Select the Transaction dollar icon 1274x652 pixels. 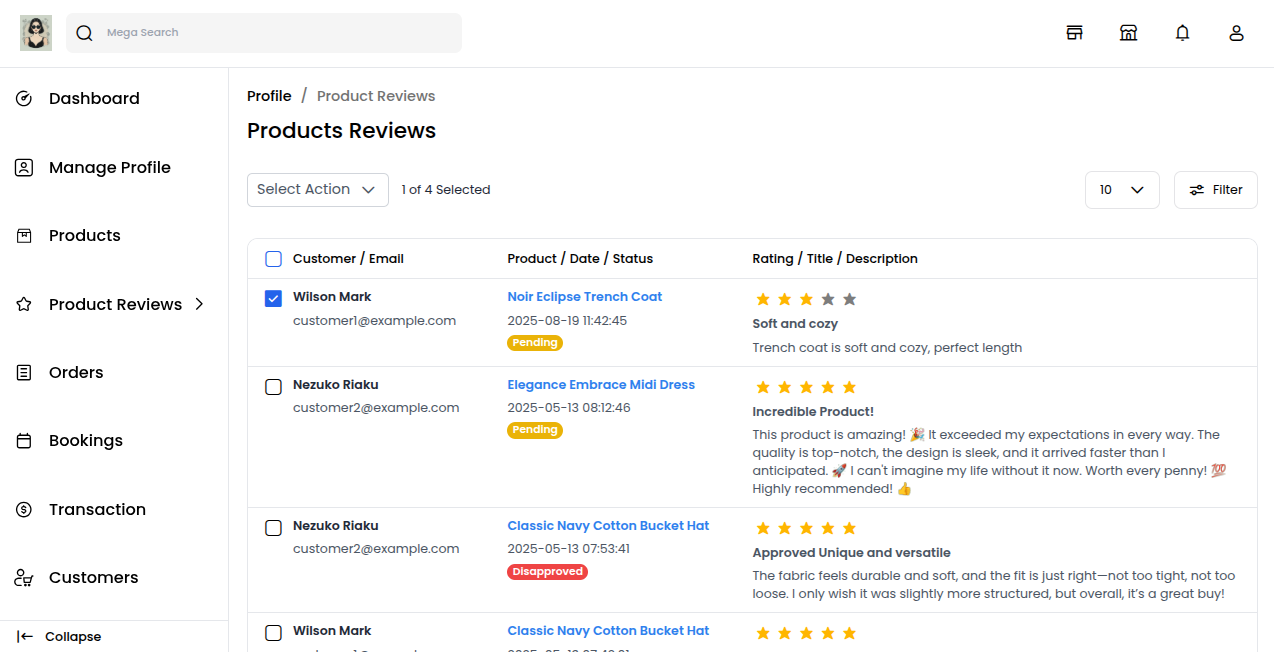click(x=24, y=509)
